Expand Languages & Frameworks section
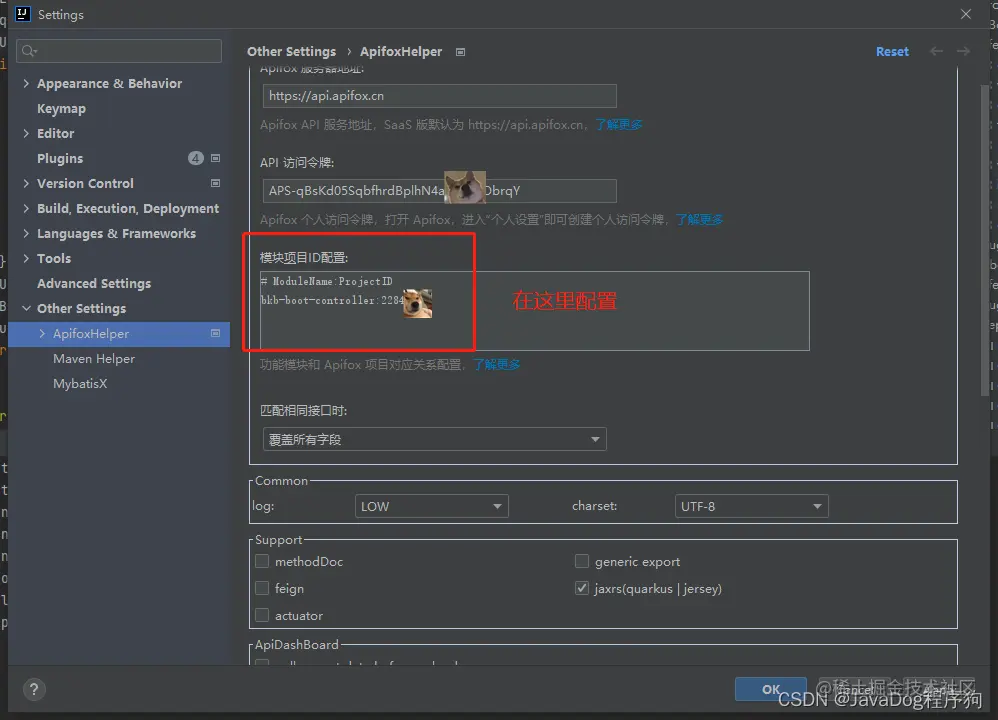 click(x=26, y=234)
